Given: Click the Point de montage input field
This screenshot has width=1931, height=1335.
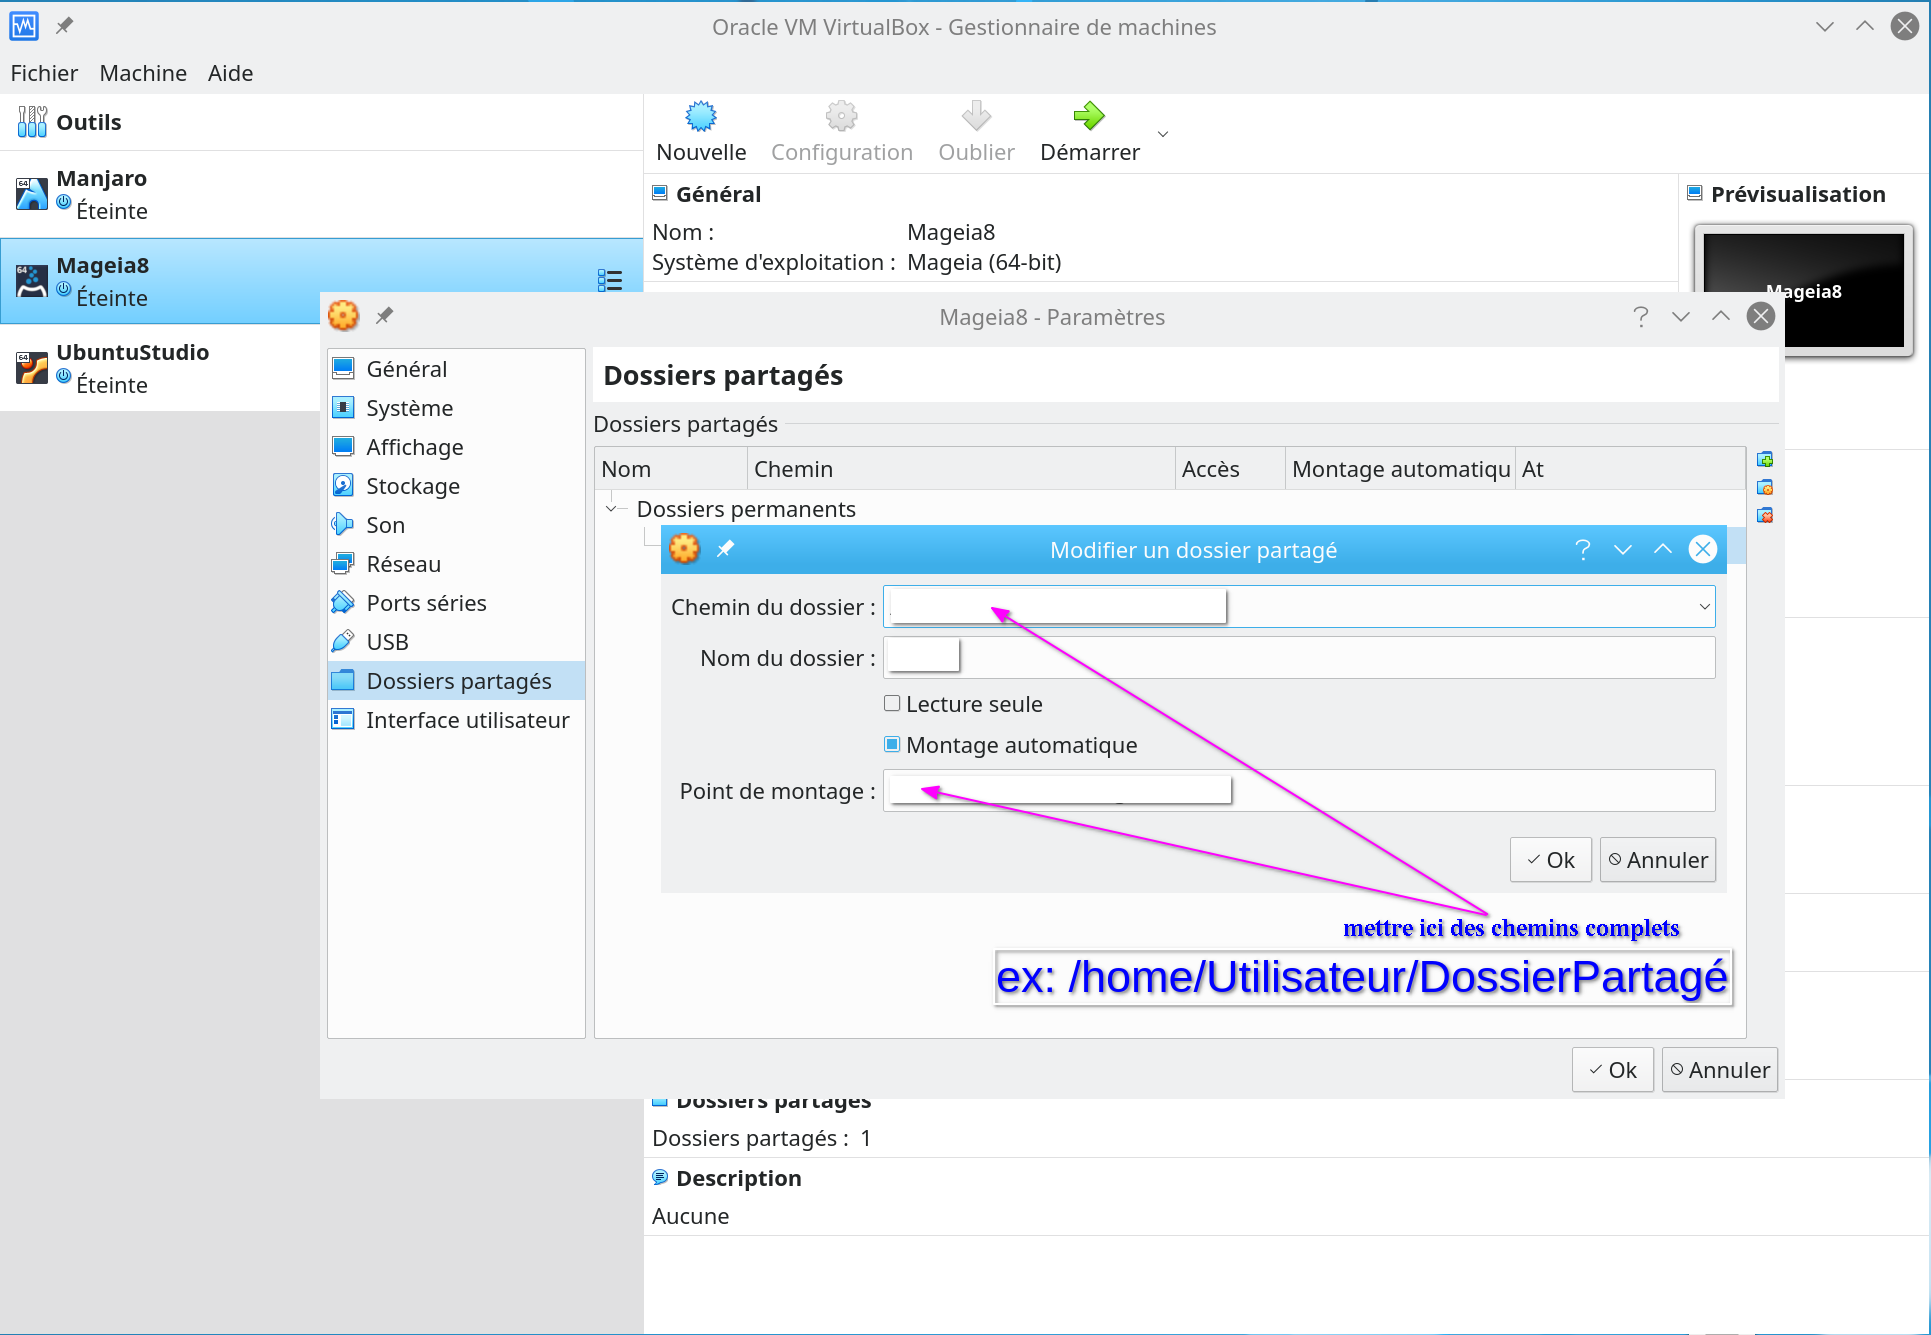Looking at the screenshot, I should click(1299, 791).
